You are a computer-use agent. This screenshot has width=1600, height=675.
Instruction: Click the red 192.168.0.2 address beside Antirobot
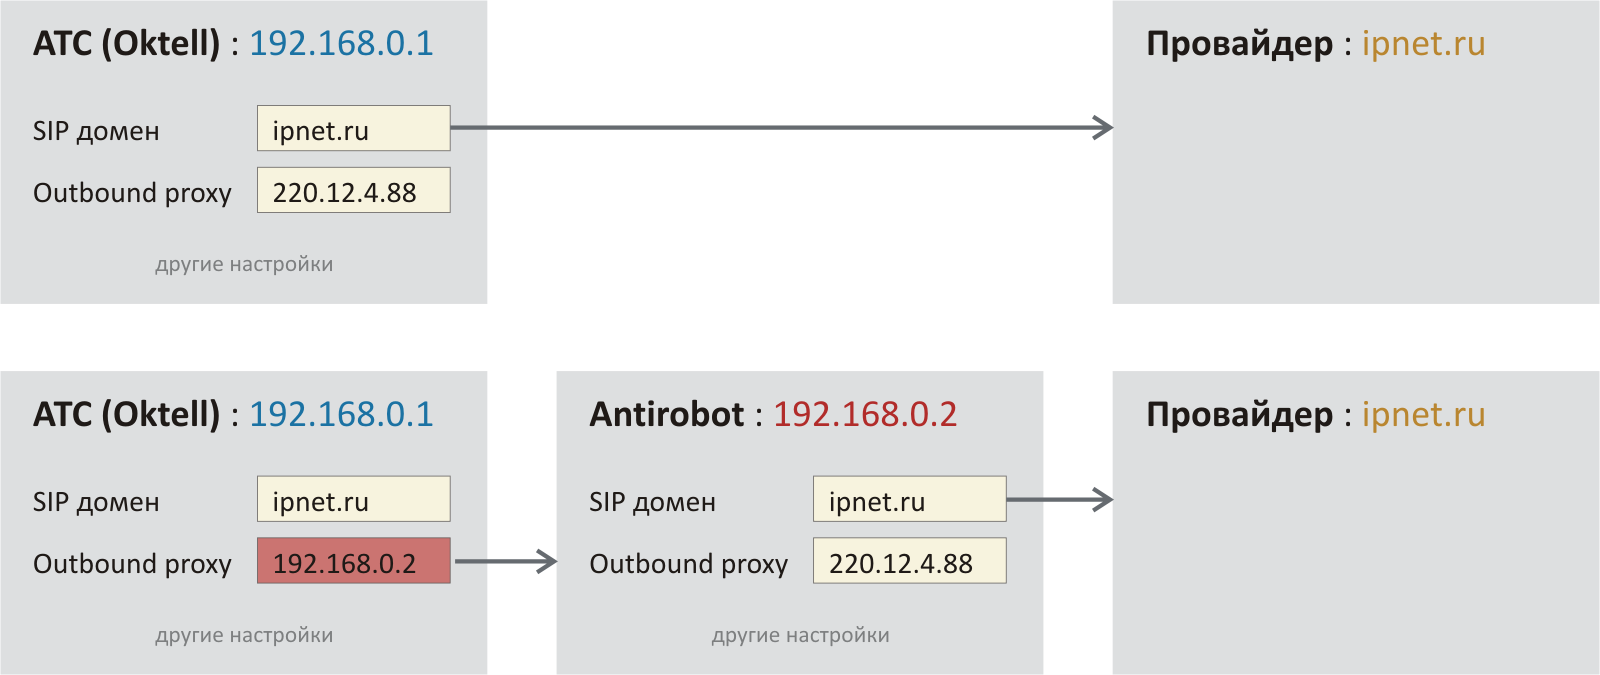865,415
